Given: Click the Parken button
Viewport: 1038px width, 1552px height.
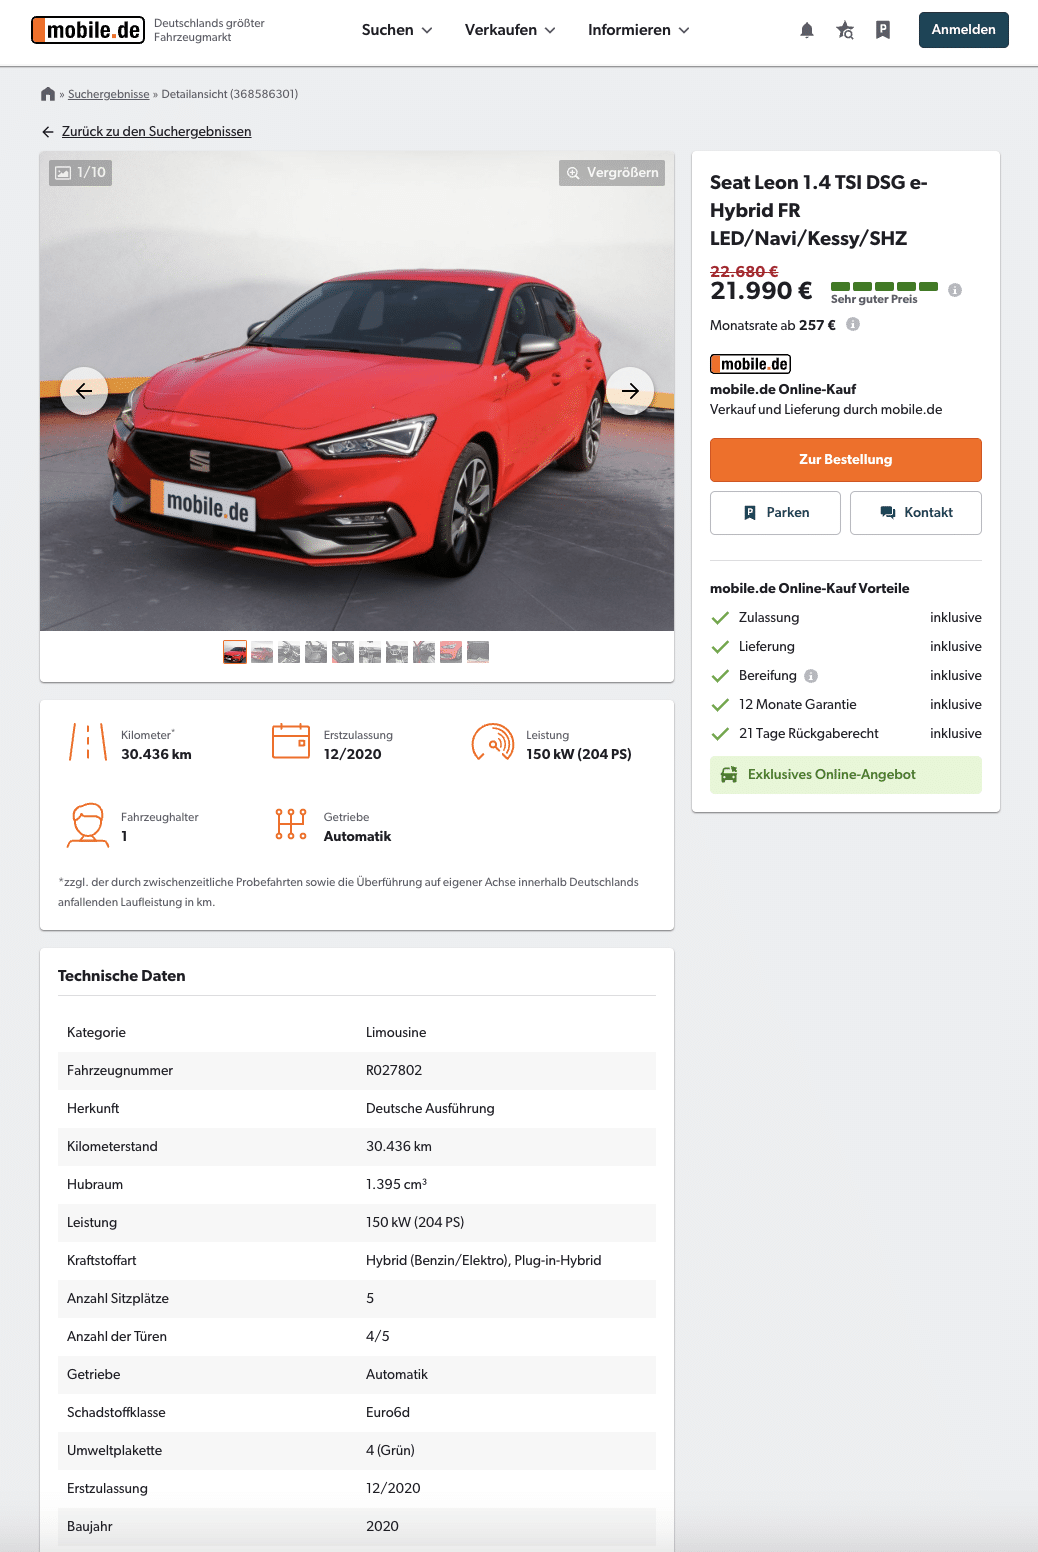Looking at the screenshot, I should (775, 513).
